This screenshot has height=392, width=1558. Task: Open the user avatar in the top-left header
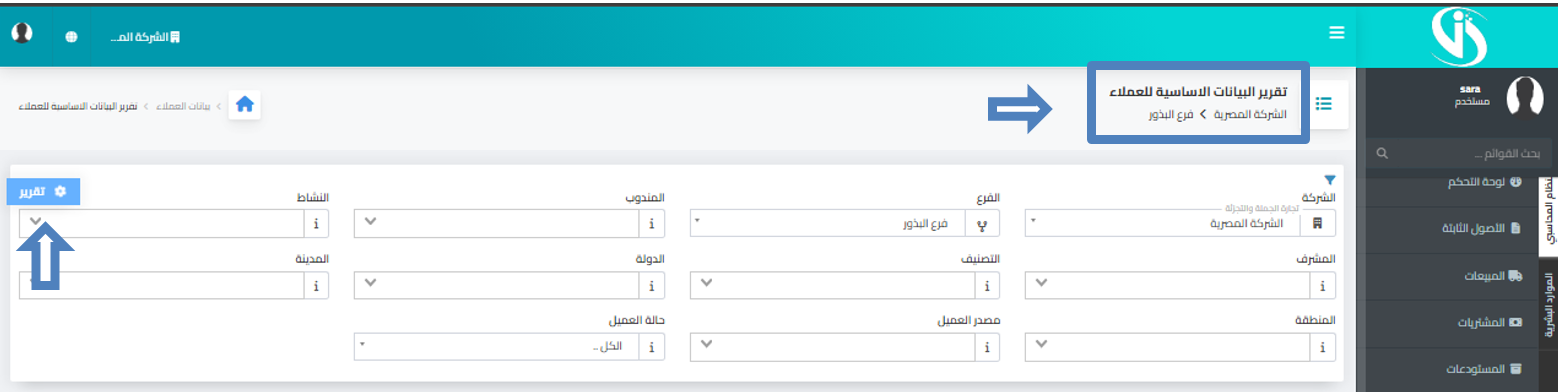point(22,33)
